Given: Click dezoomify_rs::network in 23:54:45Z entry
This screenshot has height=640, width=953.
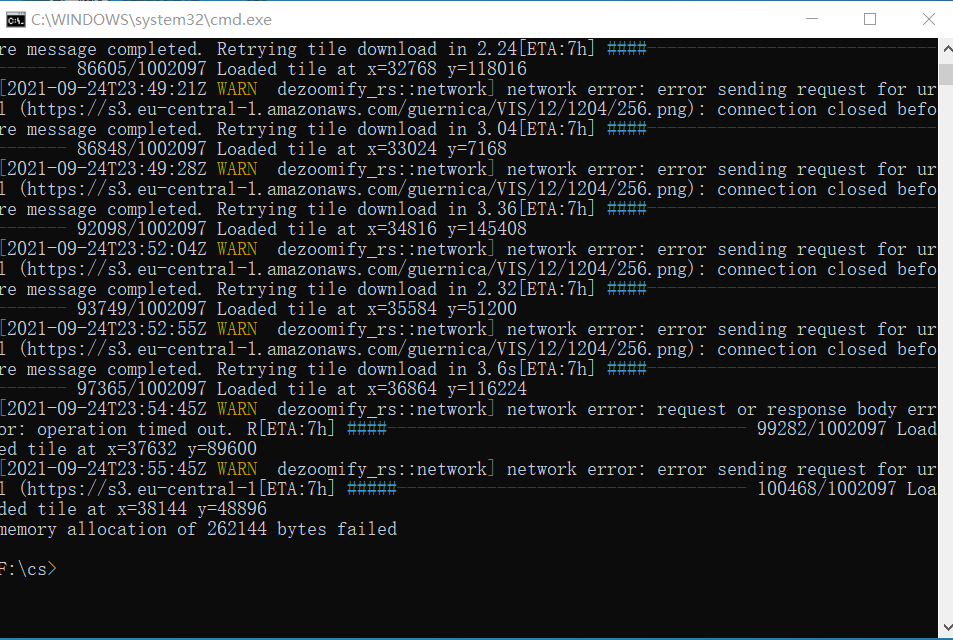Looking at the screenshot, I should (x=383, y=409).
